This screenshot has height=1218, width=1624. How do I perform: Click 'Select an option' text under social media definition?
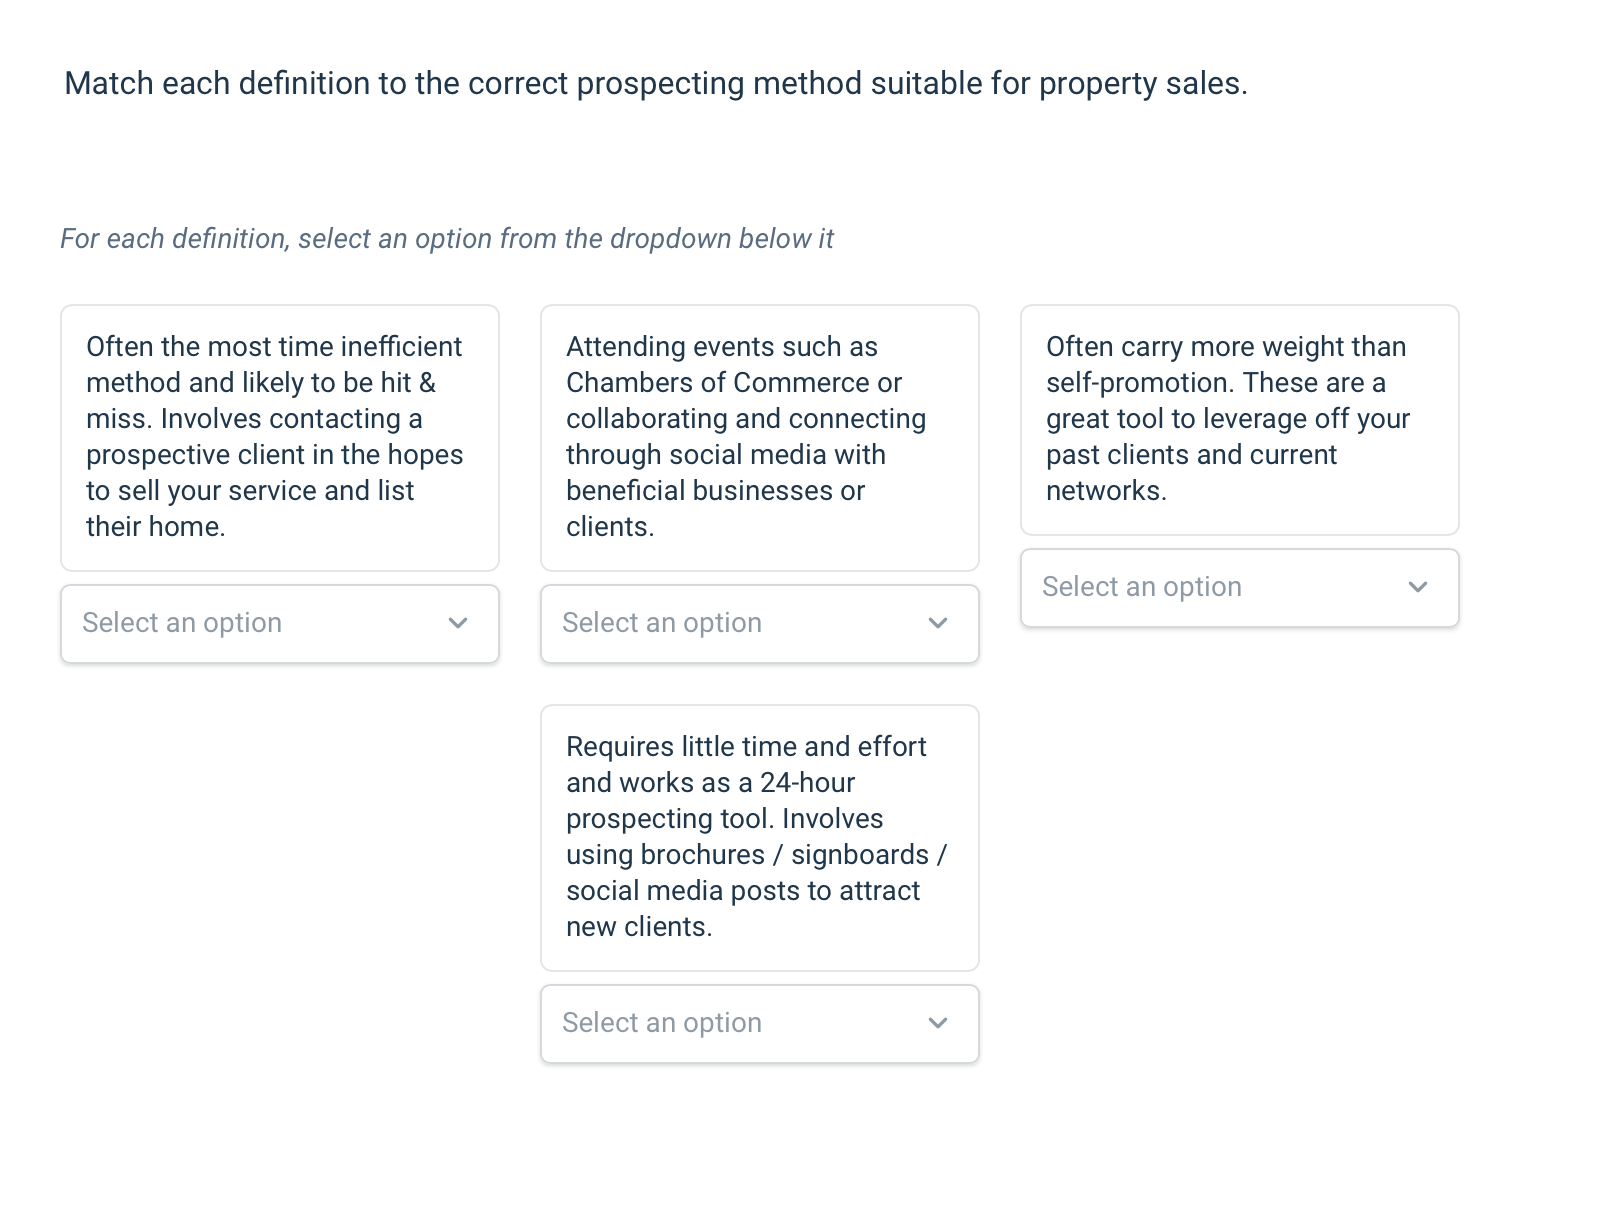pyautogui.click(x=662, y=623)
